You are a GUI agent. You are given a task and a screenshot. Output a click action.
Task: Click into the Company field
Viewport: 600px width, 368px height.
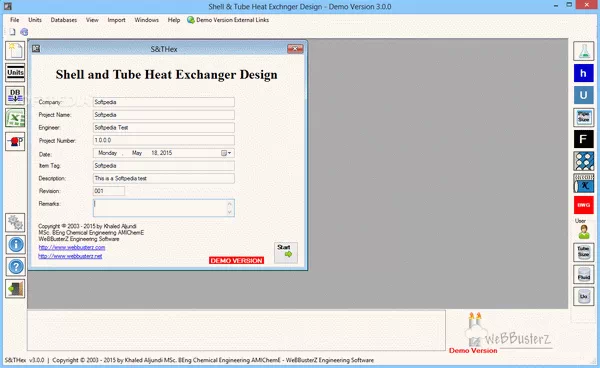[x=164, y=102]
